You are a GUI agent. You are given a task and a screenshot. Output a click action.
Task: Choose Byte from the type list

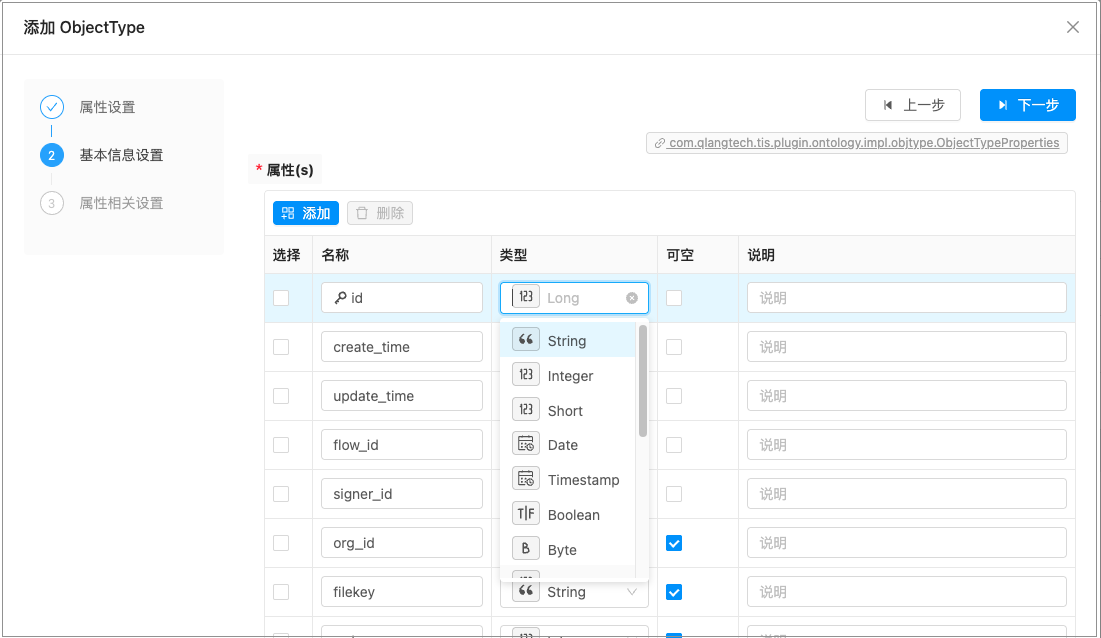point(567,550)
